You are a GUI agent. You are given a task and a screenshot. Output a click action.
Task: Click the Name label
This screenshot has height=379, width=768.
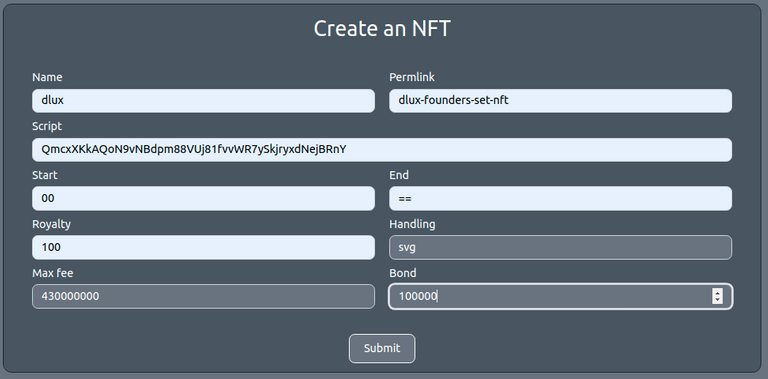(x=47, y=77)
